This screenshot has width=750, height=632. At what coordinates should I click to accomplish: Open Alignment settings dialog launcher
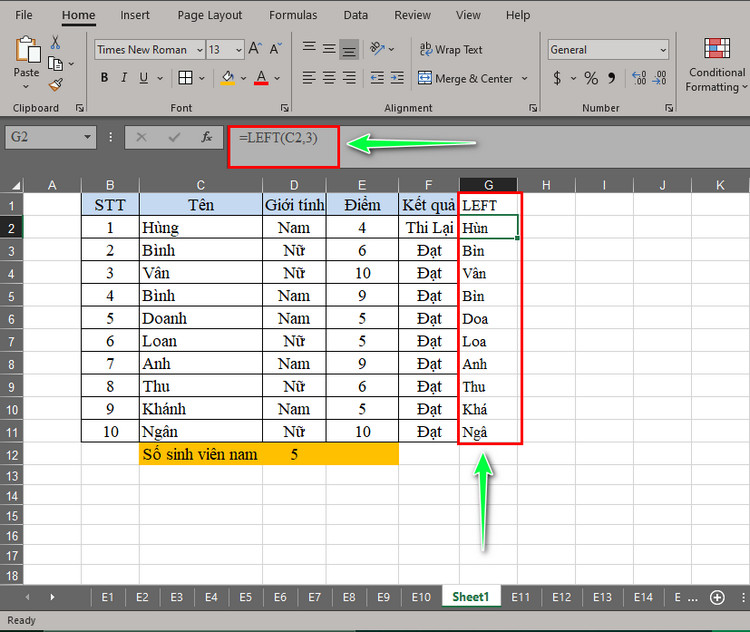coord(533,108)
